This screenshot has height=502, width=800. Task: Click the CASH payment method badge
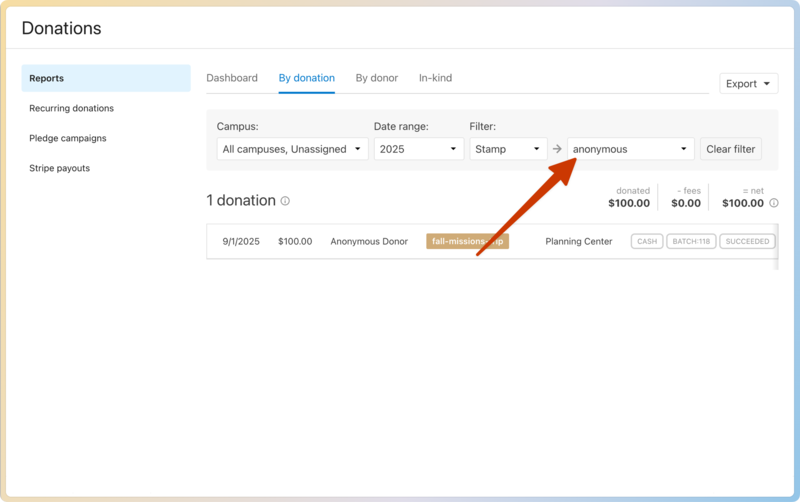point(647,241)
